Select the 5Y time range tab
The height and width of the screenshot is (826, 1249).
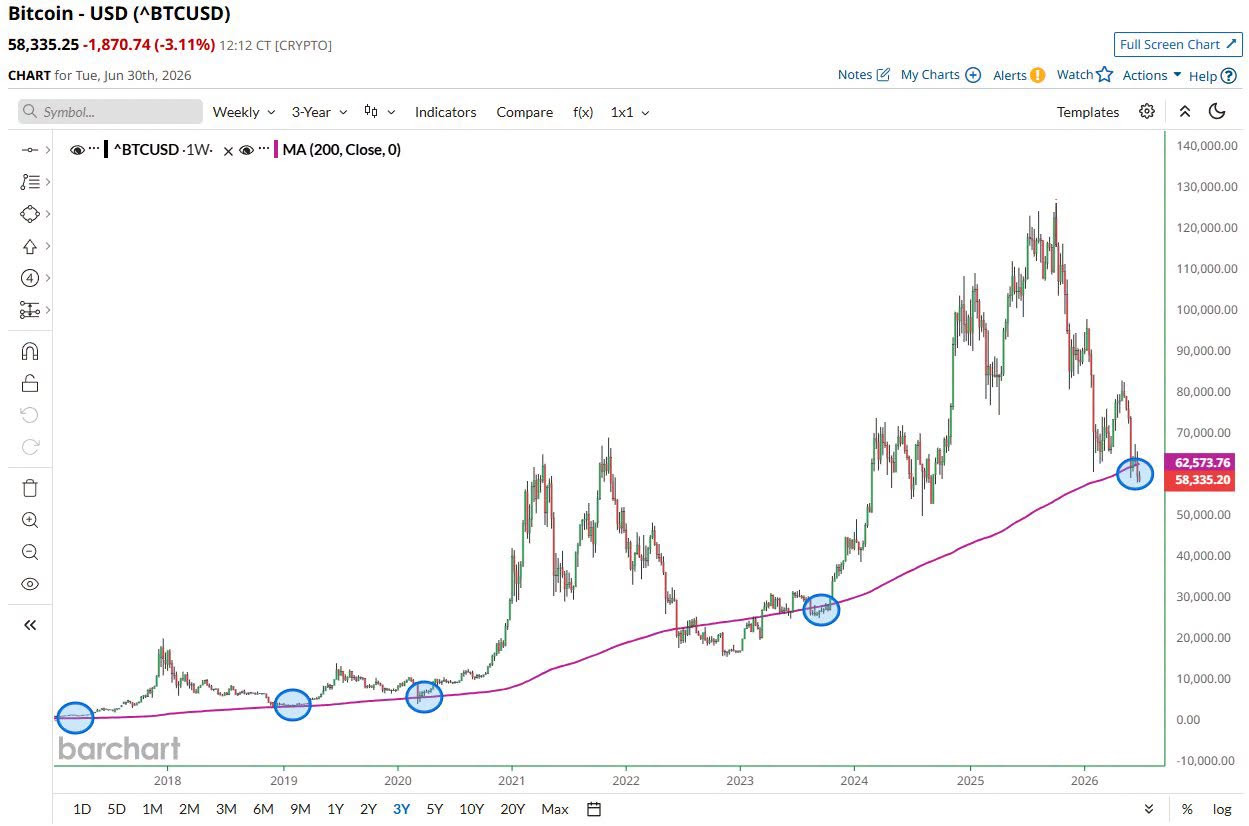point(434,809)
